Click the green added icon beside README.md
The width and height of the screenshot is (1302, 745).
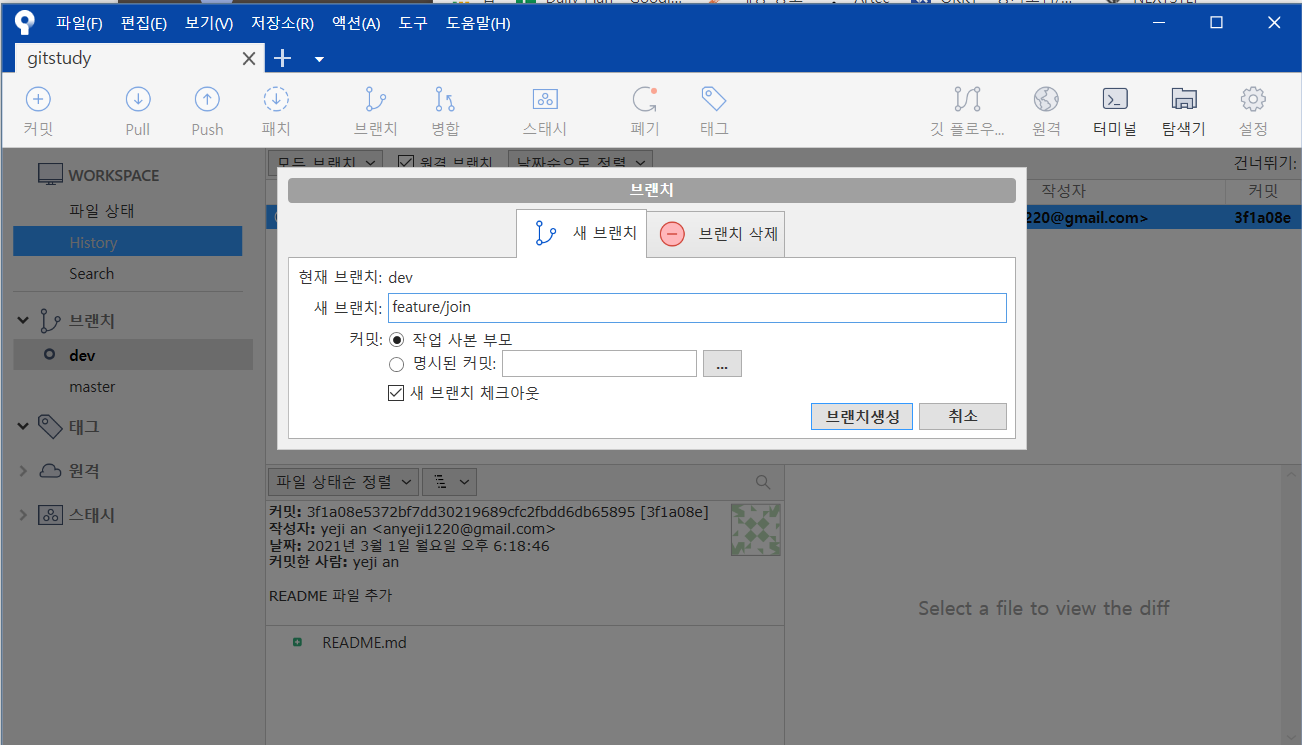point(297,642)
